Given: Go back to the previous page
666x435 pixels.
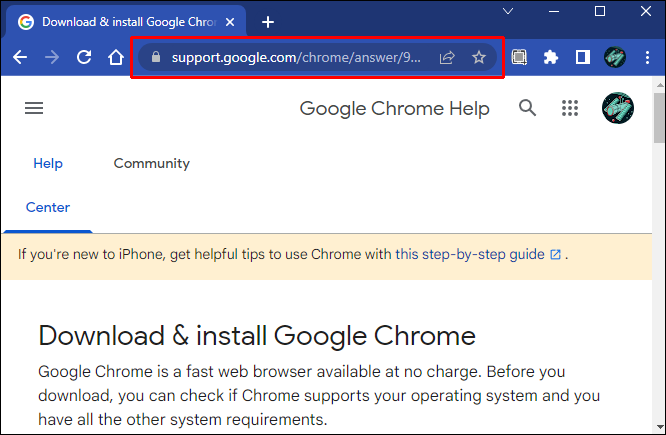Looking at the screenshot, I should tap(20, 57).
